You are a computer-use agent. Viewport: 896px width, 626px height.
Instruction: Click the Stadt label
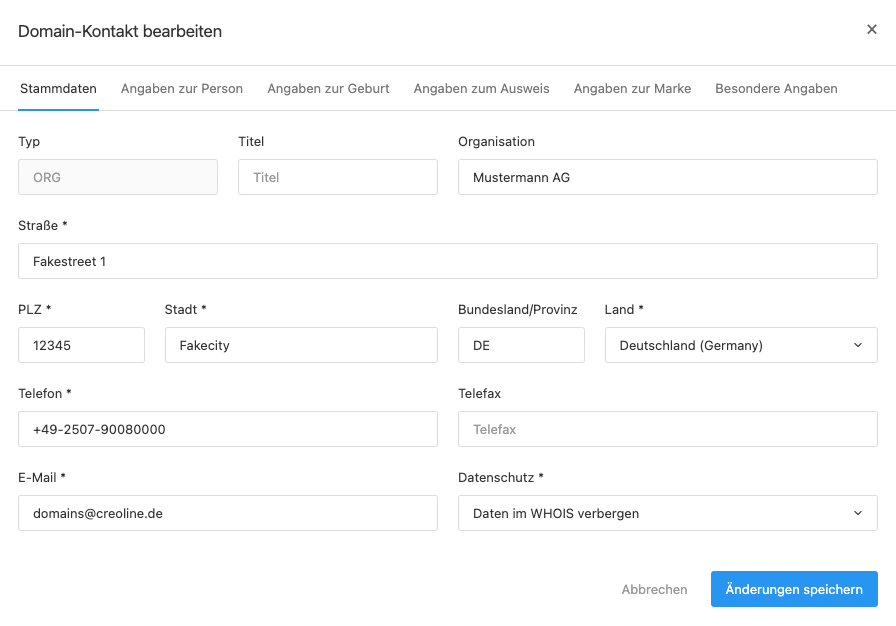click(185, 310)
